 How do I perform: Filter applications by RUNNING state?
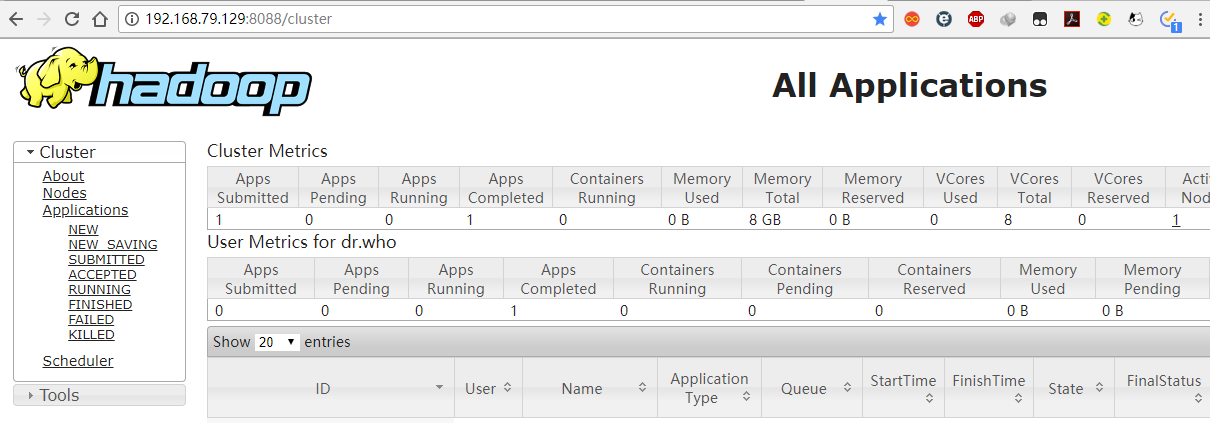pyautogui.click(x=99, y=290)
